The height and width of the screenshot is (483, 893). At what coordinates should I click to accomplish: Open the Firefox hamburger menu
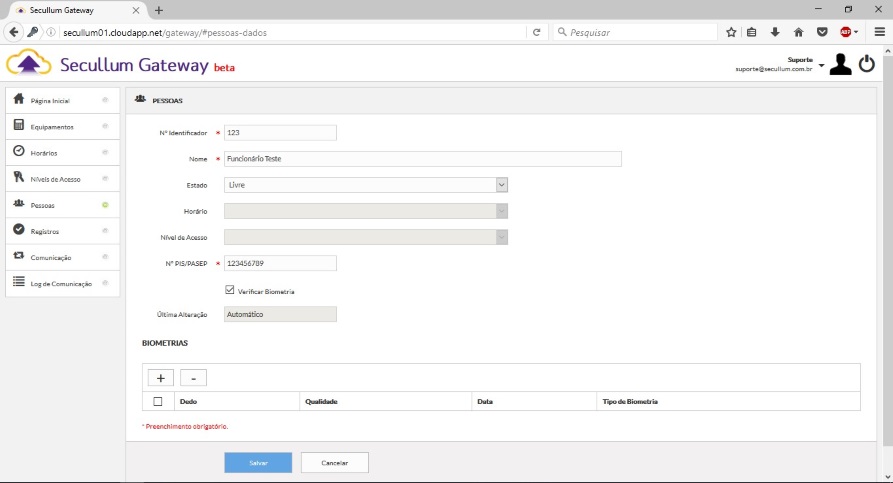click(879, 32)
